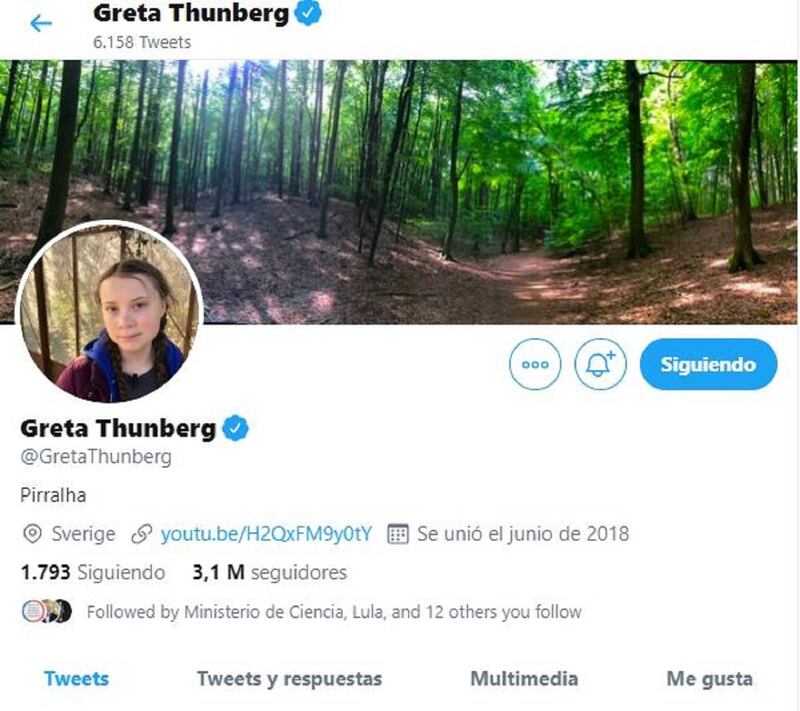Show the Me gusta tab
The image size is (800, 711).
(x=709, y=679)
